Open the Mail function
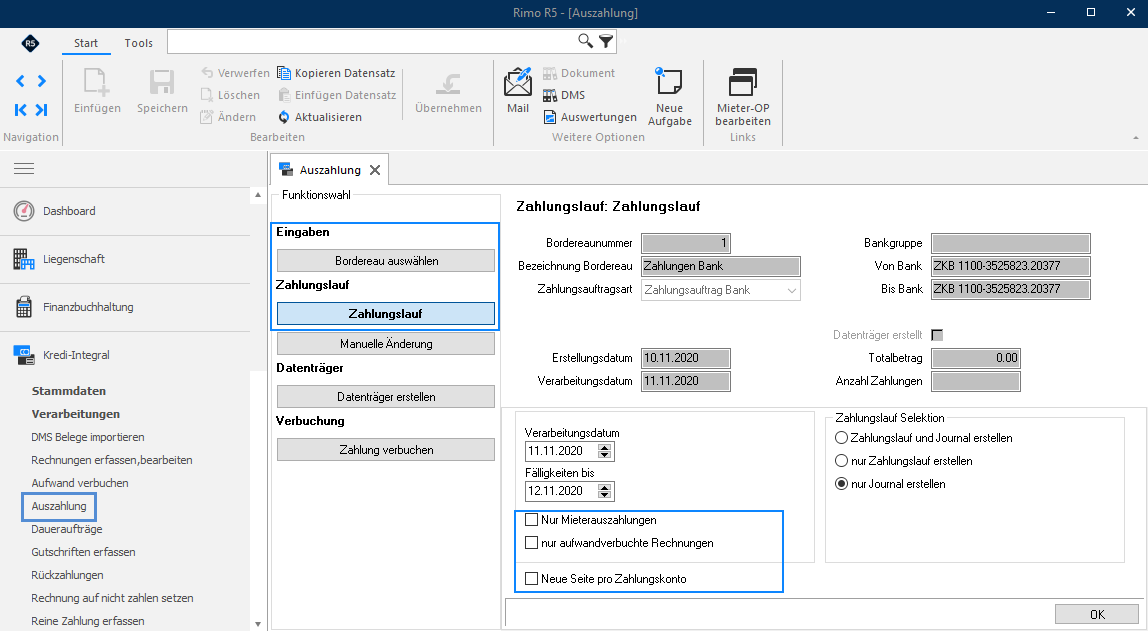The height and width of the screenshot is (631, 1148). click(518, 91)
